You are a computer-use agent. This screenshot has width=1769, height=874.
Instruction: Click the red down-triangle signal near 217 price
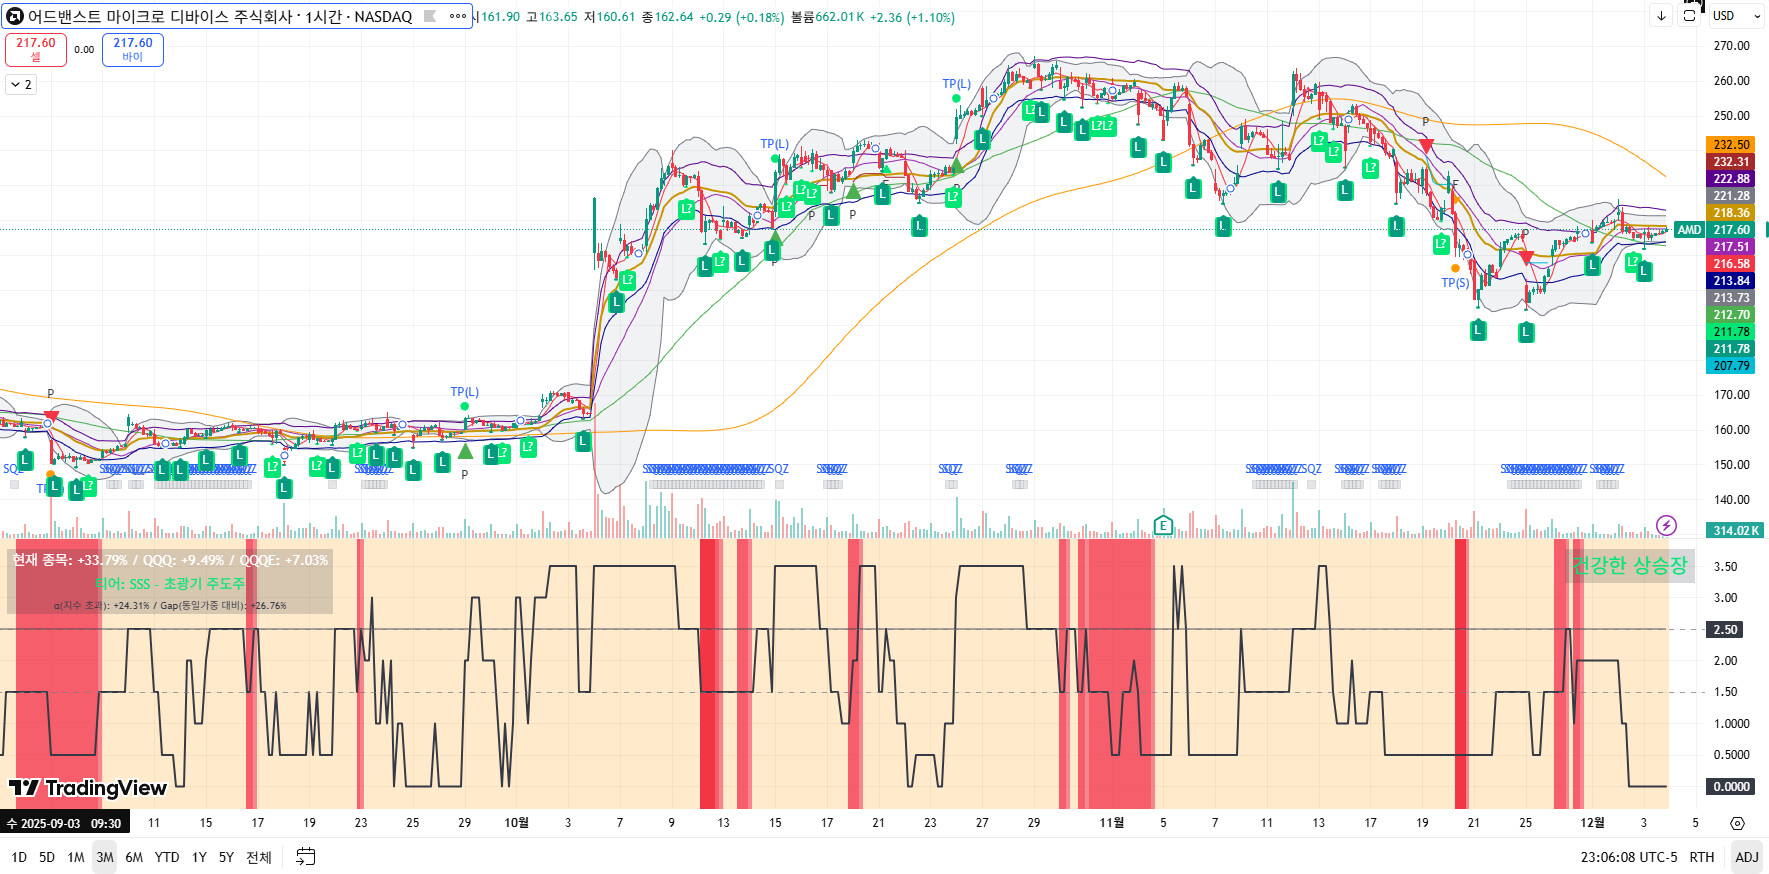1526,258
